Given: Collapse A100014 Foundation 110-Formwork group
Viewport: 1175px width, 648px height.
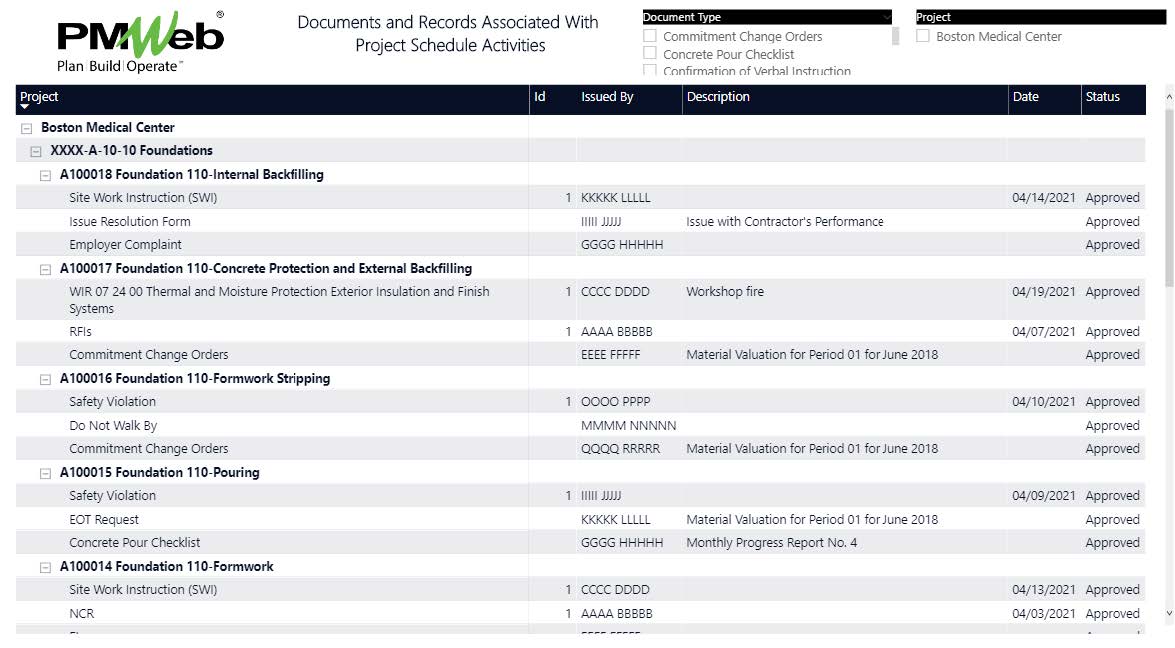Looking at the screenshot, I should click(44, 566).
